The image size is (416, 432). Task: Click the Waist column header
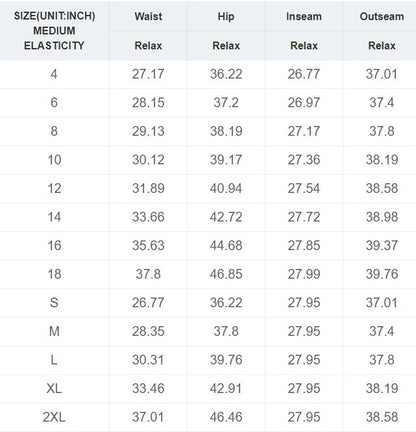(148, 16)
